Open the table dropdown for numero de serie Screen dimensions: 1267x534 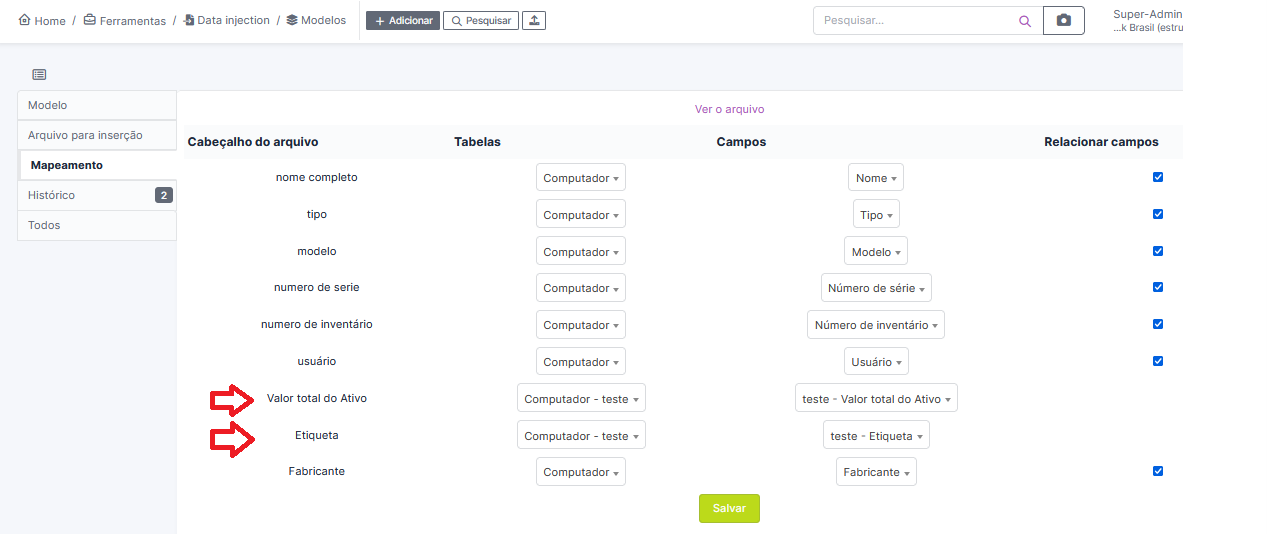581,288
